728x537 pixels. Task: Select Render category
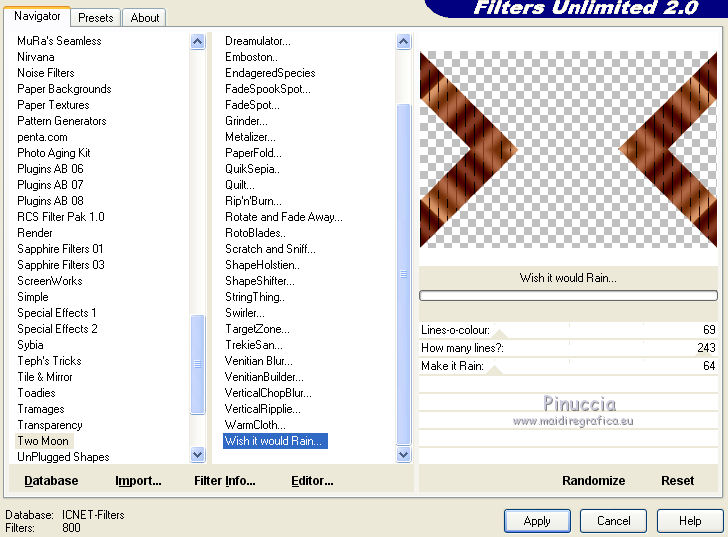click(x=35, y=233)
